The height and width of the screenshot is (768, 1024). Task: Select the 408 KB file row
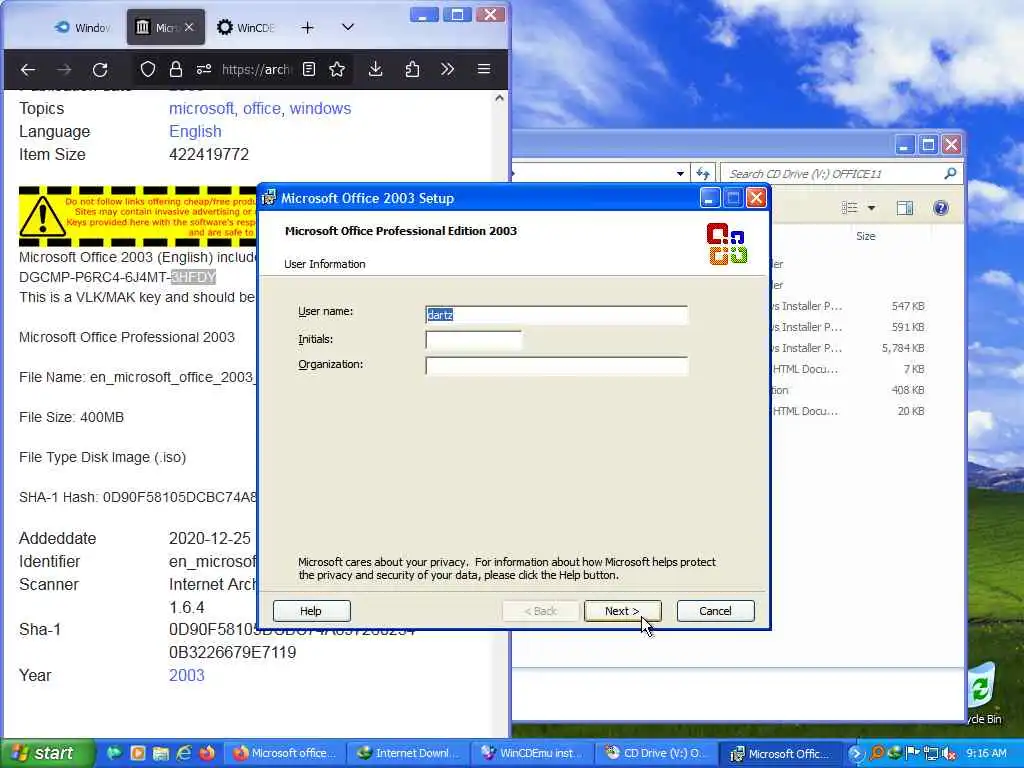849,391
